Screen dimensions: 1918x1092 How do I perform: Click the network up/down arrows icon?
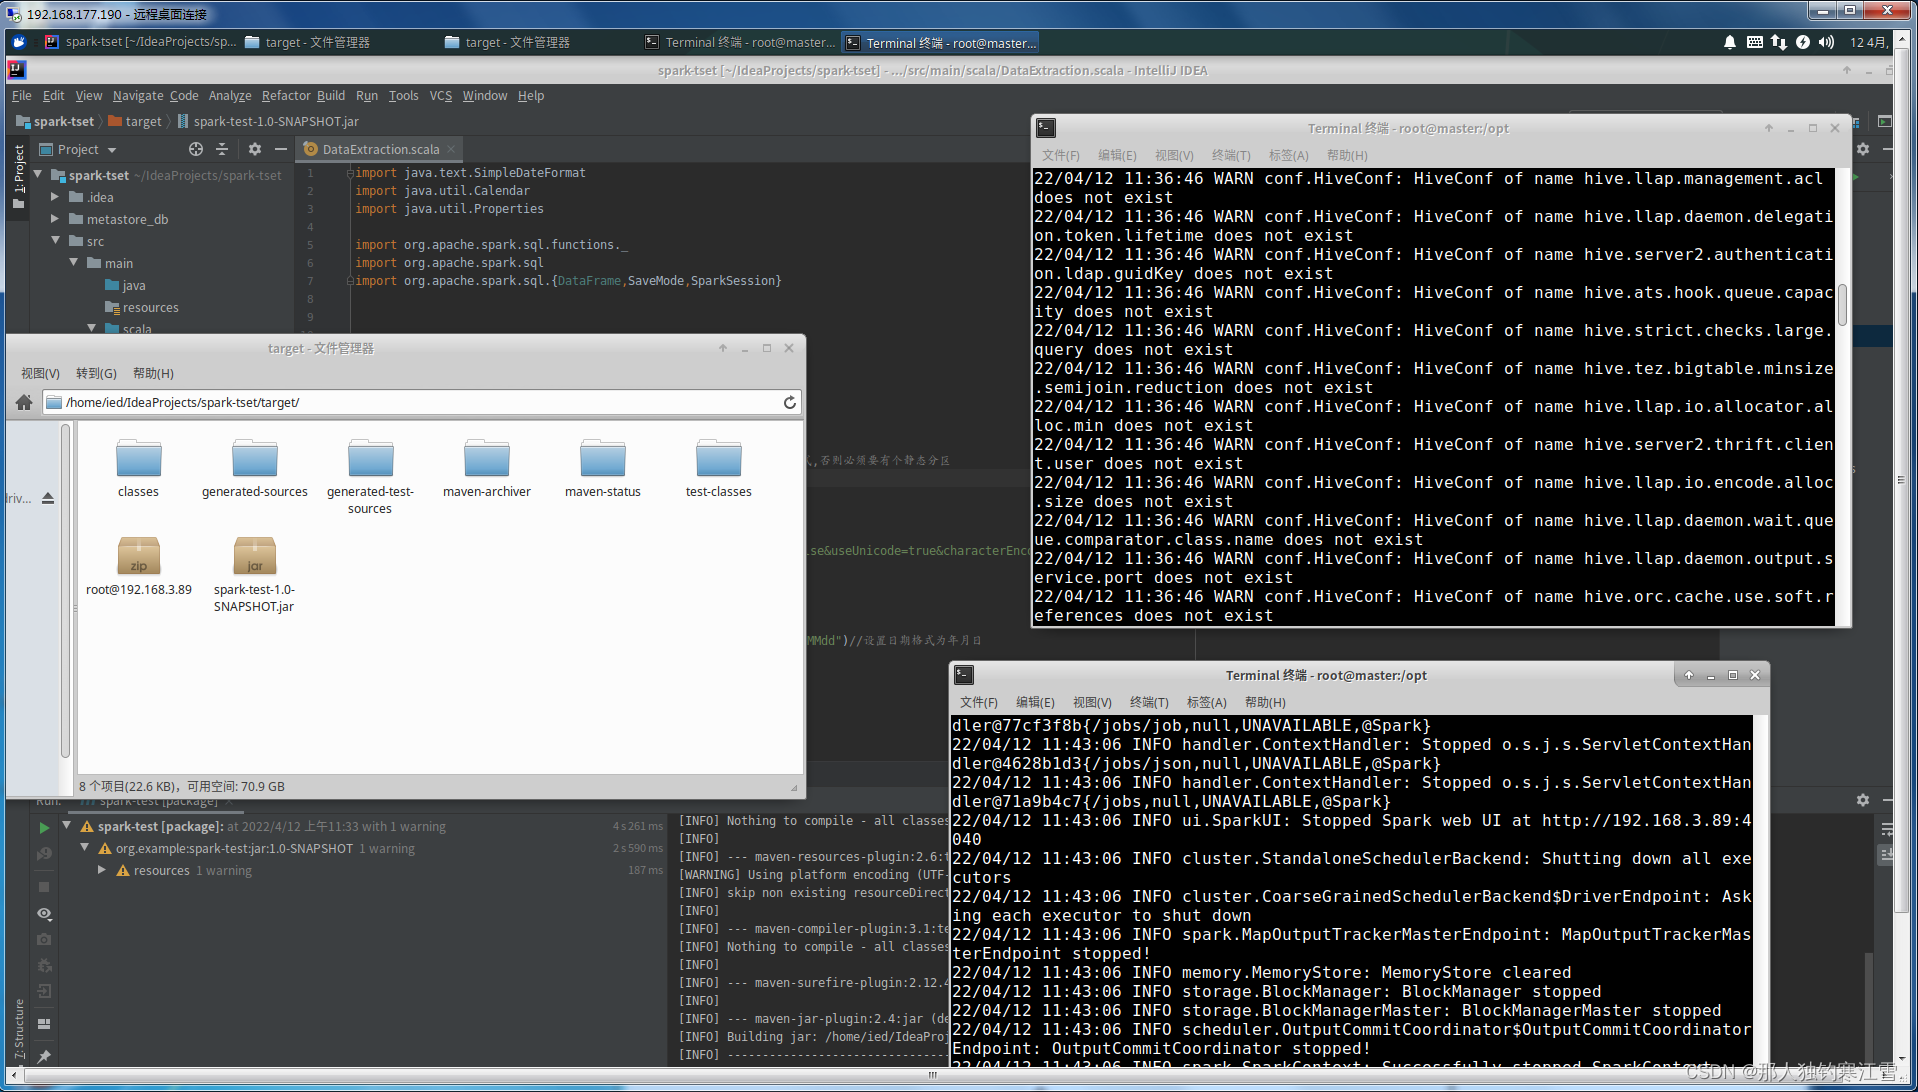pyautogui.click(x=1778, y=42)
